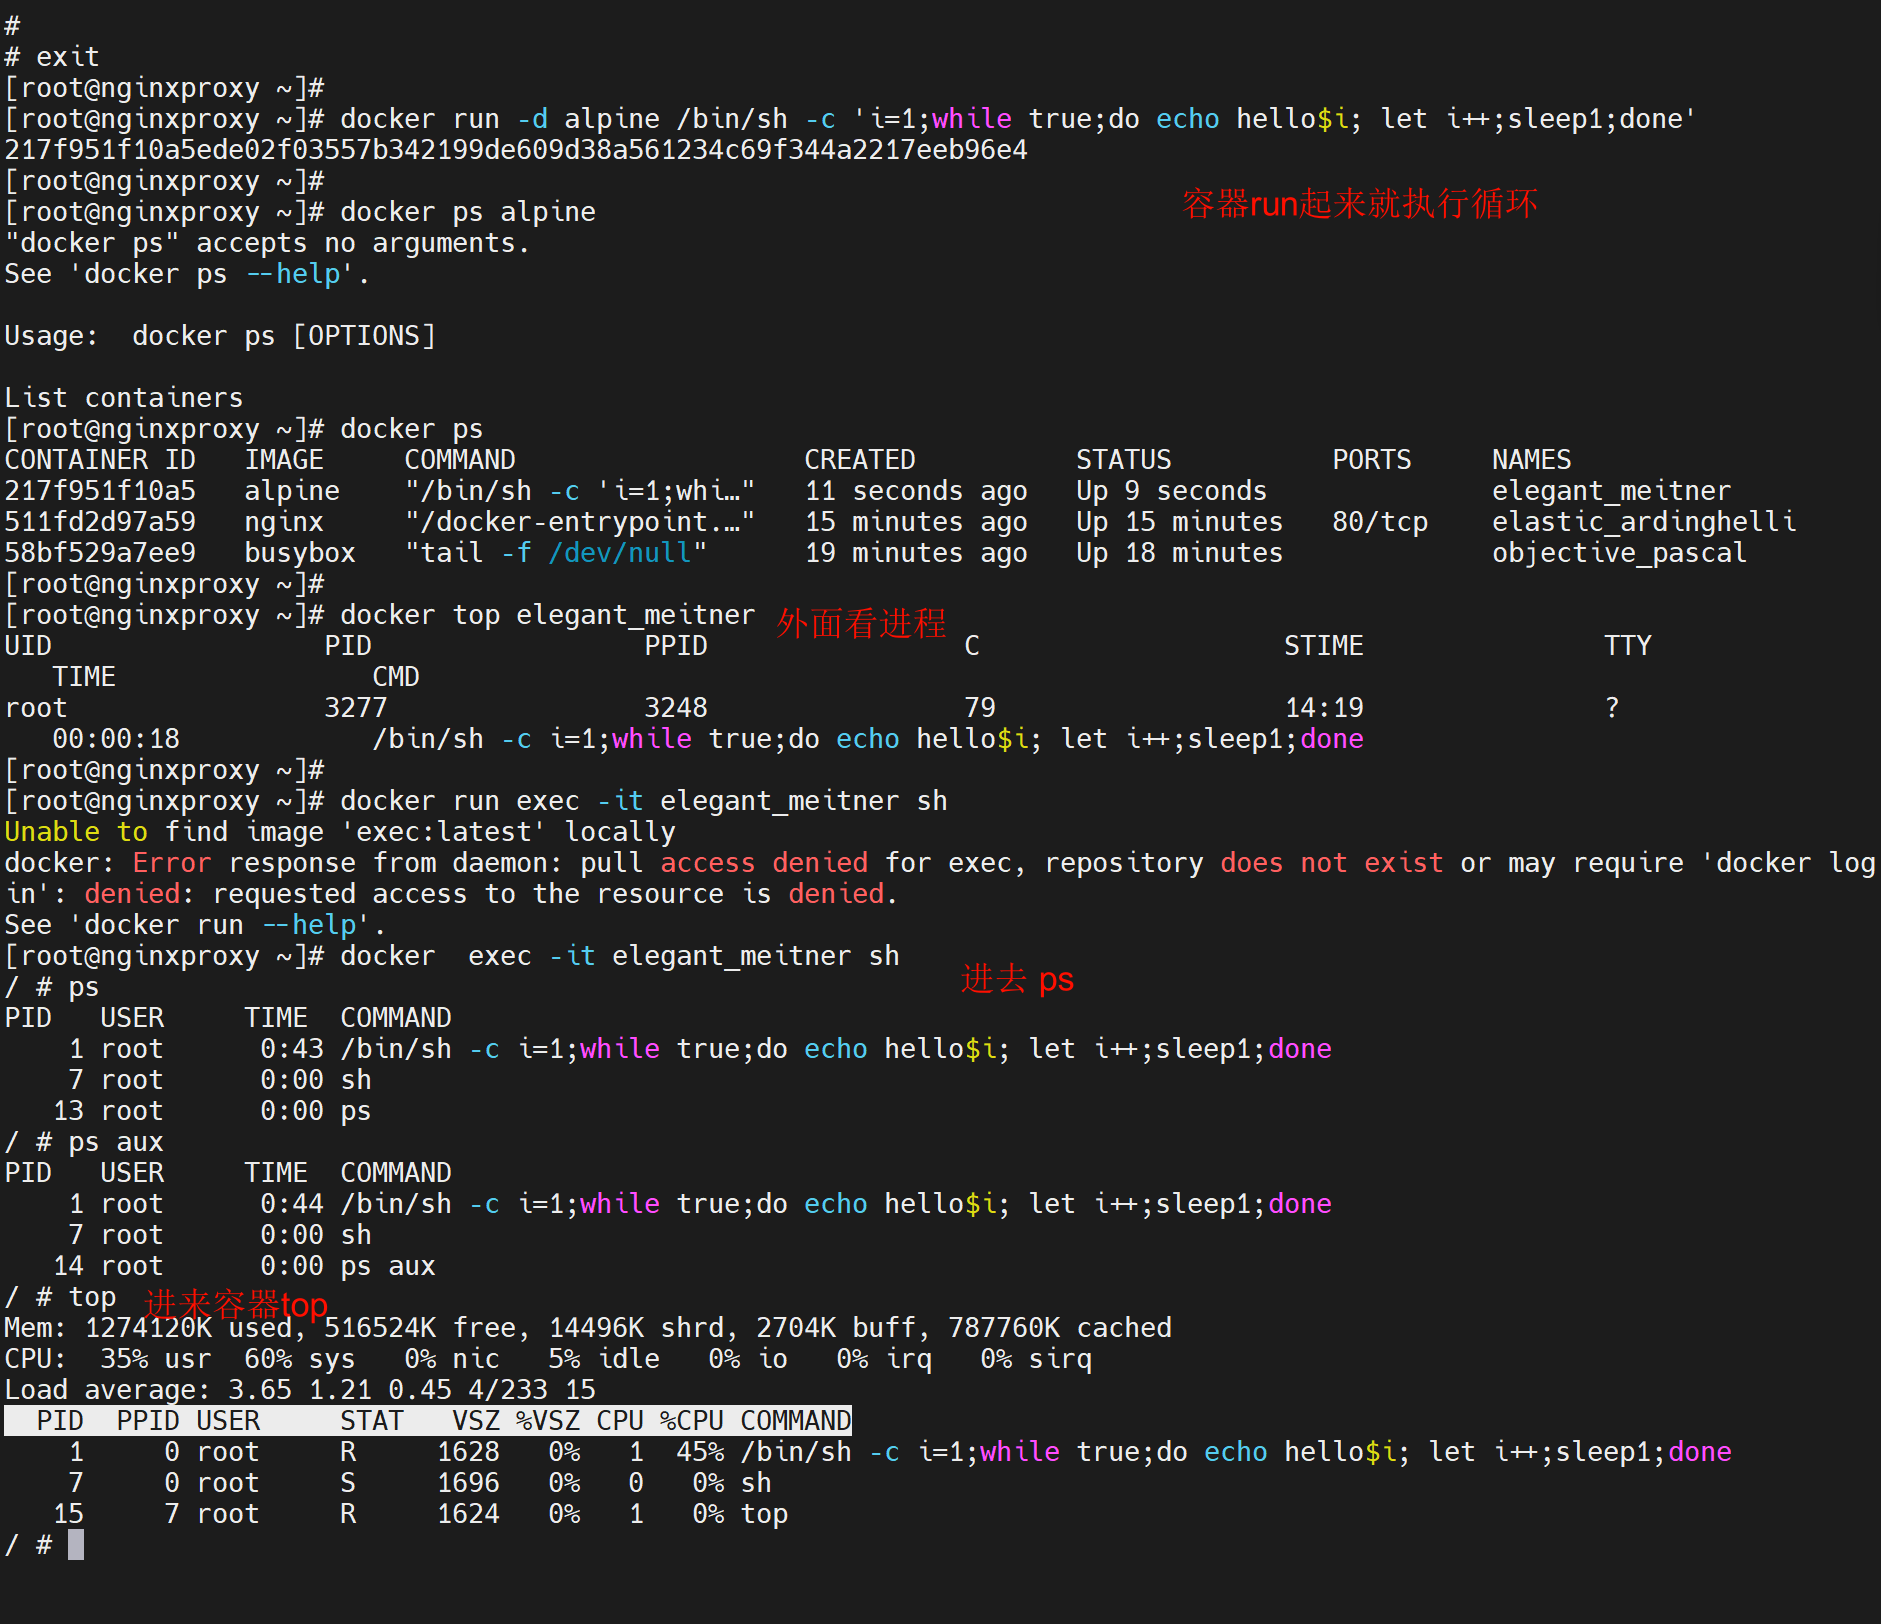This screenshot has width=1881, height=1624.
Task: Click the terminal cursor block at the last prompt
Action: [x=76, y=1545]
